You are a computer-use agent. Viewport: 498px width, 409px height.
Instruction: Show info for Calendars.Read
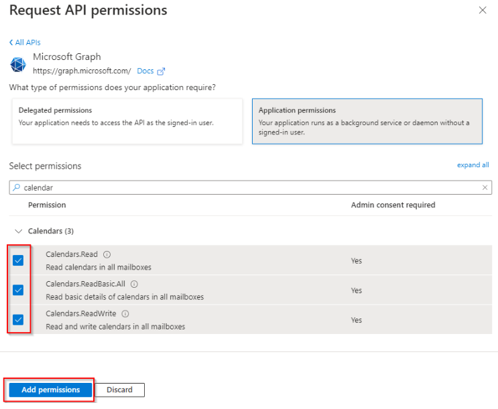coord(107,255)
